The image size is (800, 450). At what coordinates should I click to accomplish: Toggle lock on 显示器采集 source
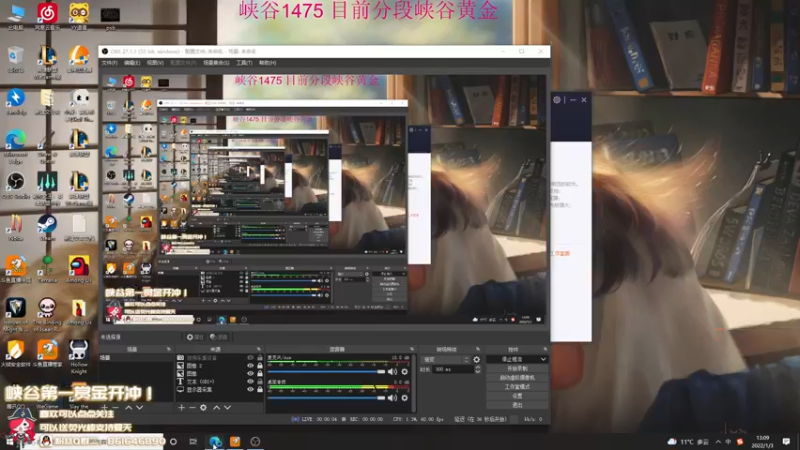(x=260, y=389)
